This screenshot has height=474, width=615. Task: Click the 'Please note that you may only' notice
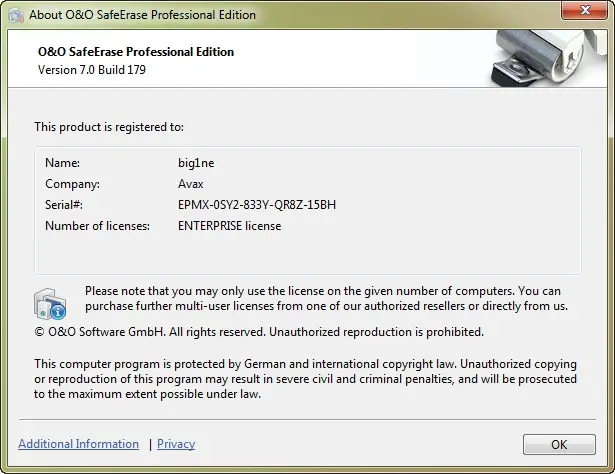click(x=326, y=298)
